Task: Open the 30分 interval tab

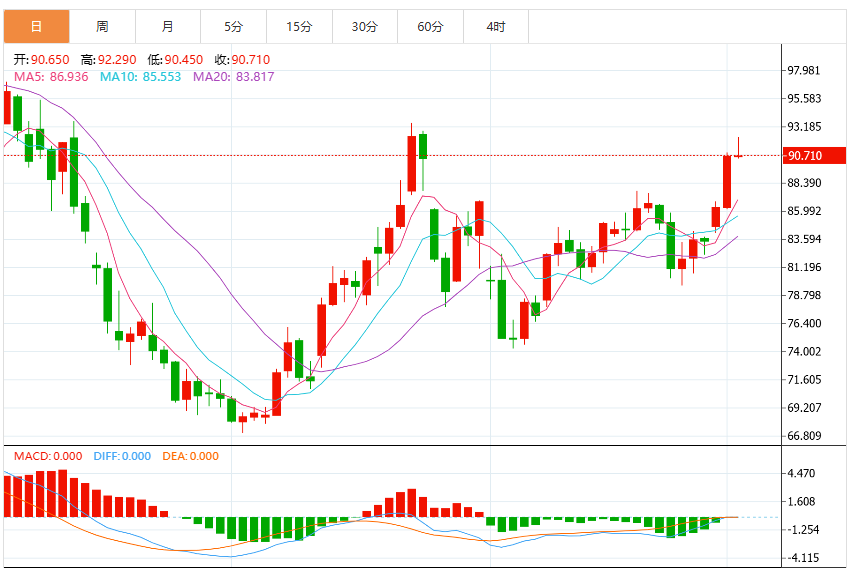Action: [x=365, y=27]
